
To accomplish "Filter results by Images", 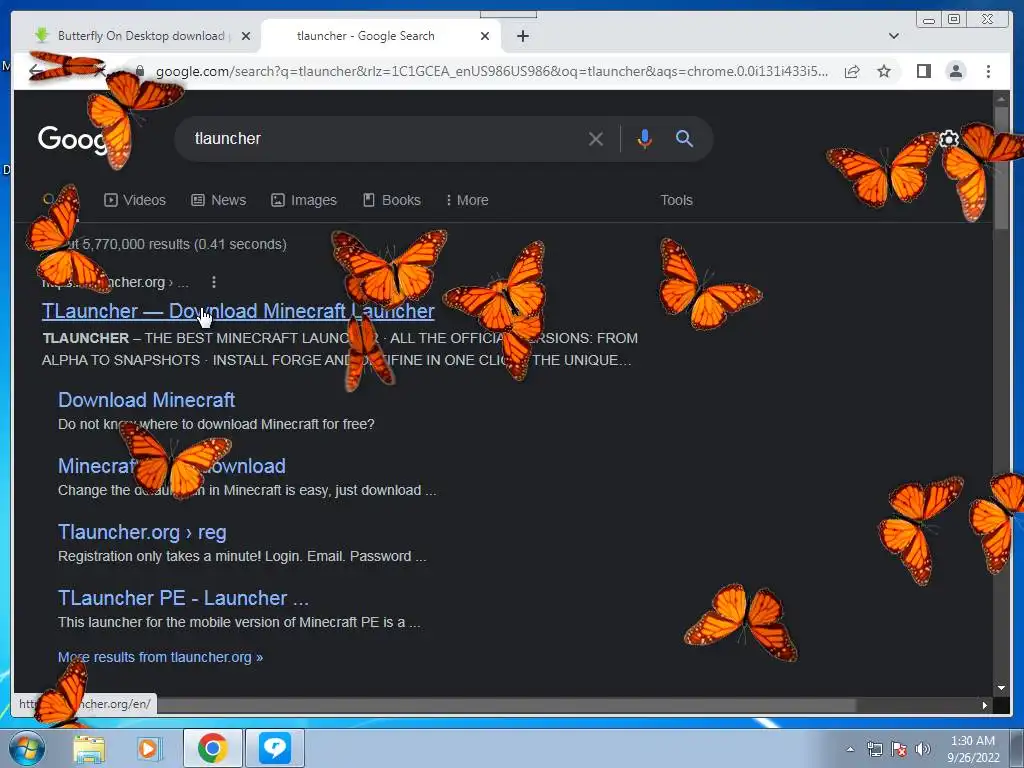I will pos(304,200).
